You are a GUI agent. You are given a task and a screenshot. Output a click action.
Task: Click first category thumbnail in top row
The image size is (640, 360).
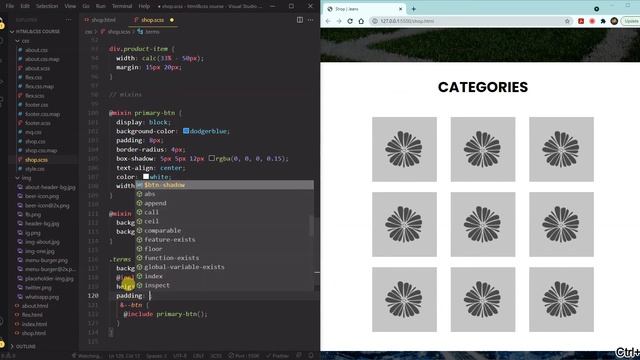click(404, 149)
